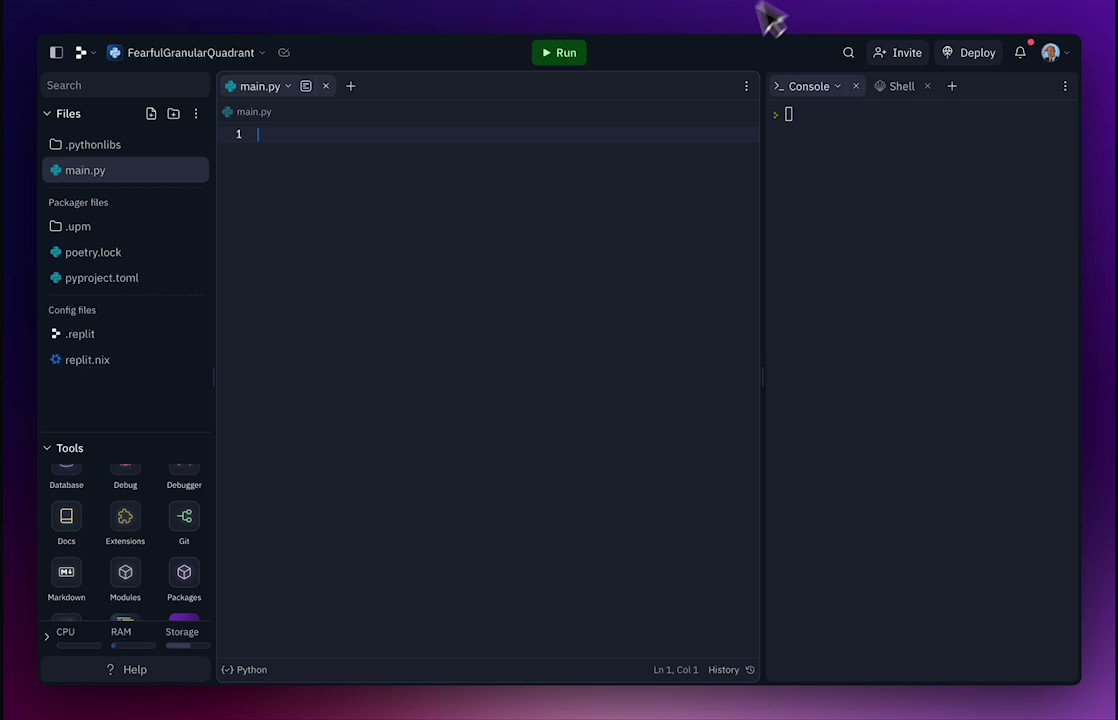This screenshot has height=720, width=1118.
Task: Create a new file icon
Action: (x=151, y=114)
